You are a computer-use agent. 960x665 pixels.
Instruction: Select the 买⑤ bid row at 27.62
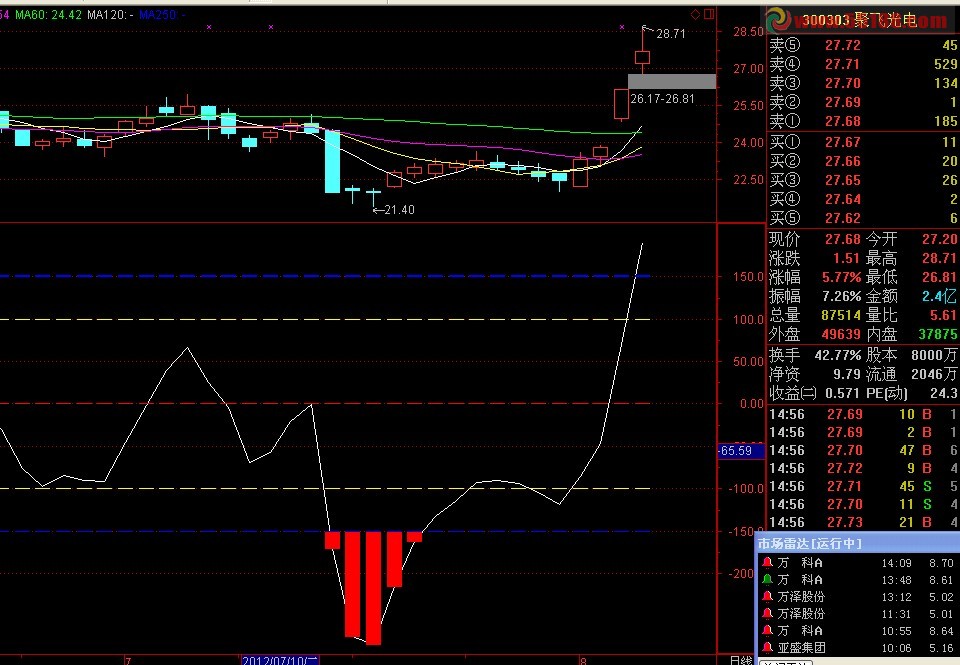coord(863,218)
